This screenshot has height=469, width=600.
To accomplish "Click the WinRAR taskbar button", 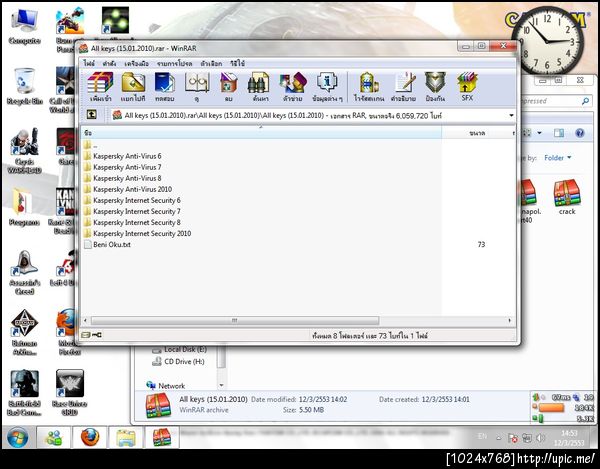I will (x=162, y=437).
